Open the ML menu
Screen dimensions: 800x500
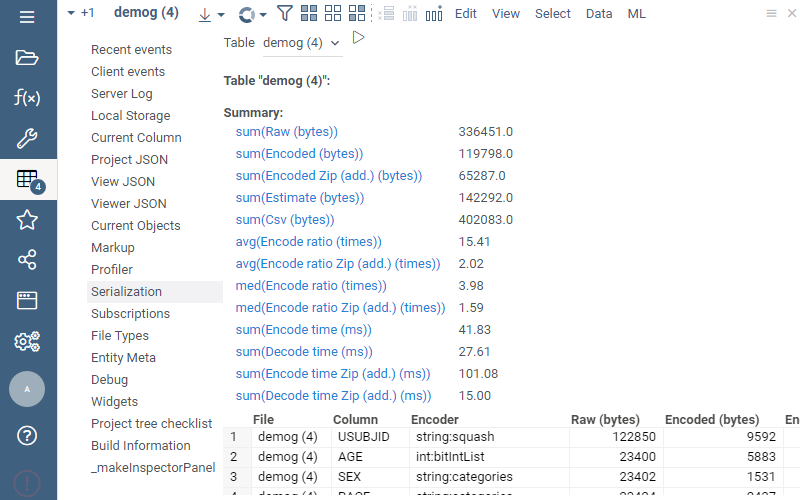pos(636,14)
